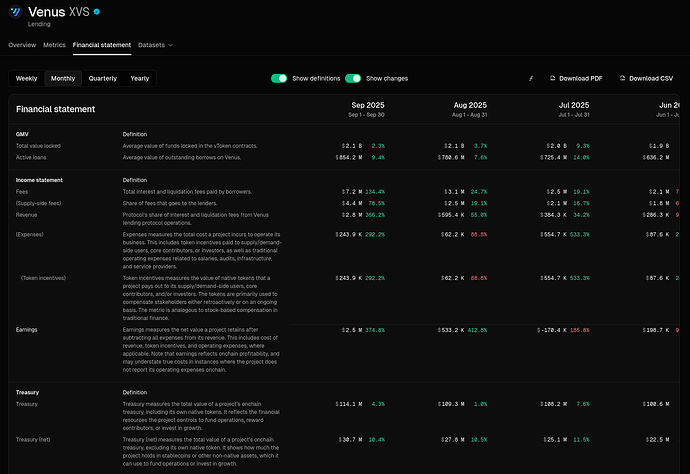
Task: Click the Treasury (net) row label
Action: (33, 439)
